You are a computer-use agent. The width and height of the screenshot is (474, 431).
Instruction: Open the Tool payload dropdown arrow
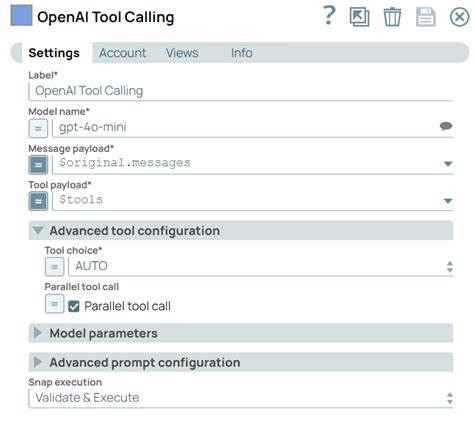[x=448, y=201]
